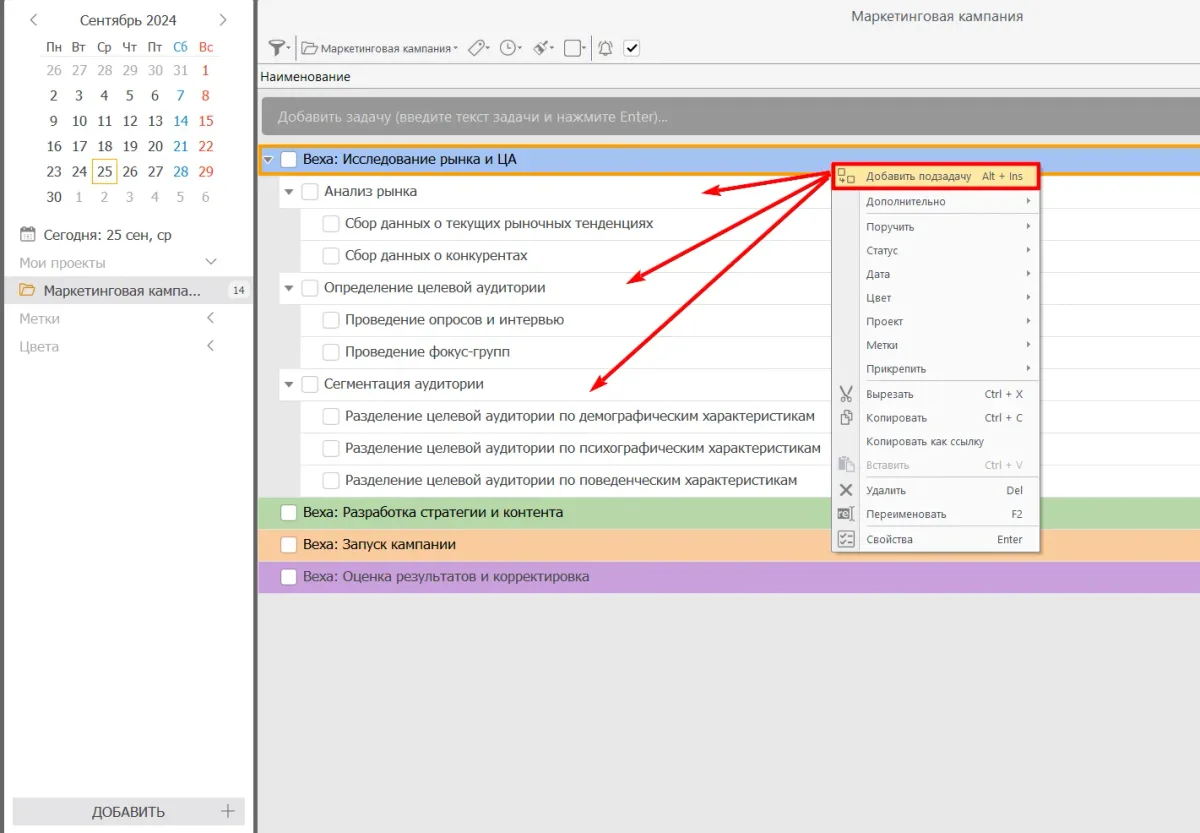Screen dimensions: 1200x833
Task: Check off the task Анализ рынка
Action: [x=310, y=191]
